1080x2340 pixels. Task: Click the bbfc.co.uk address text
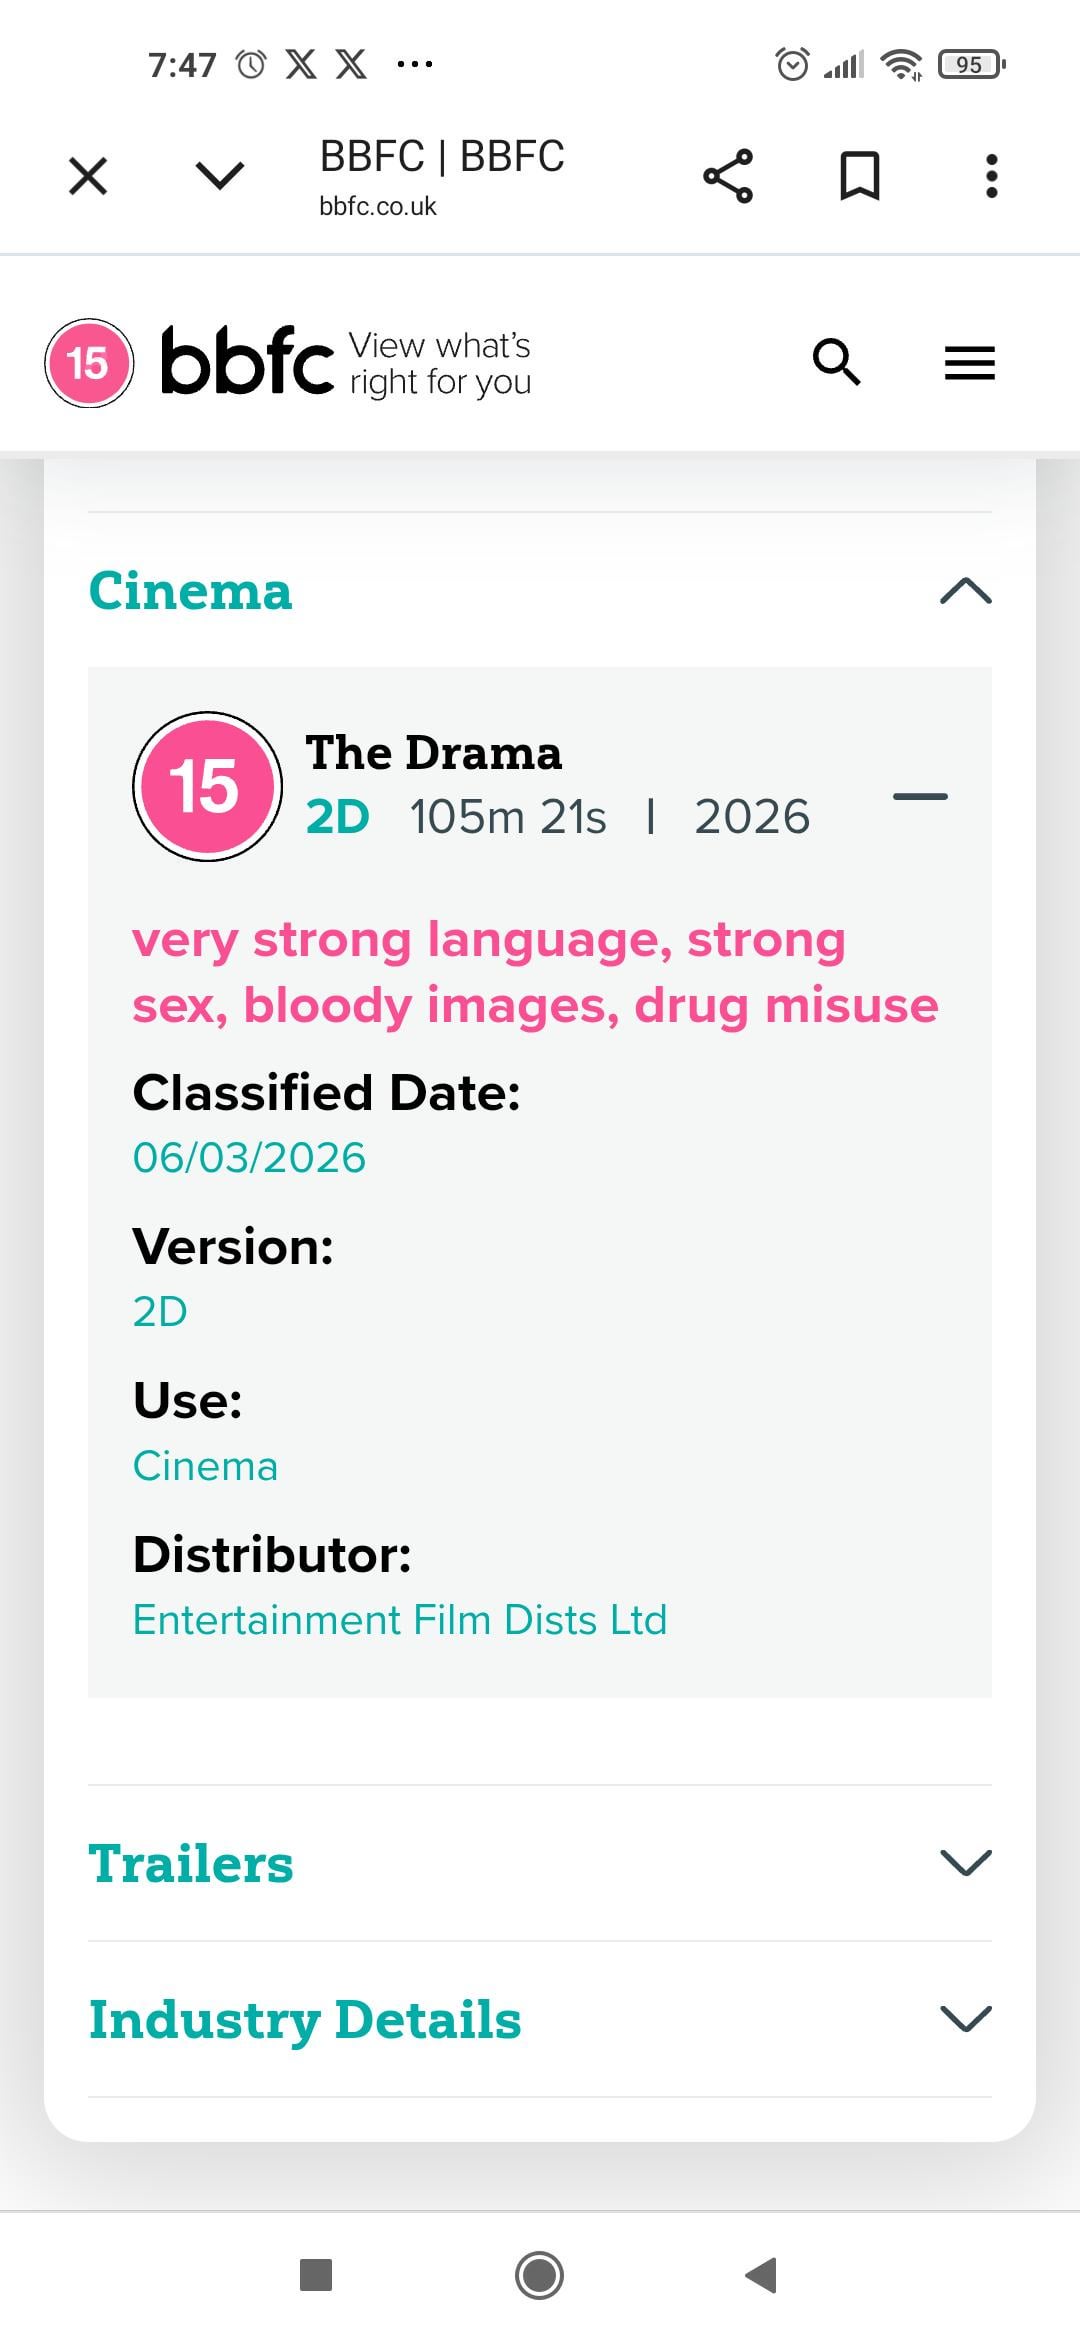378,207
